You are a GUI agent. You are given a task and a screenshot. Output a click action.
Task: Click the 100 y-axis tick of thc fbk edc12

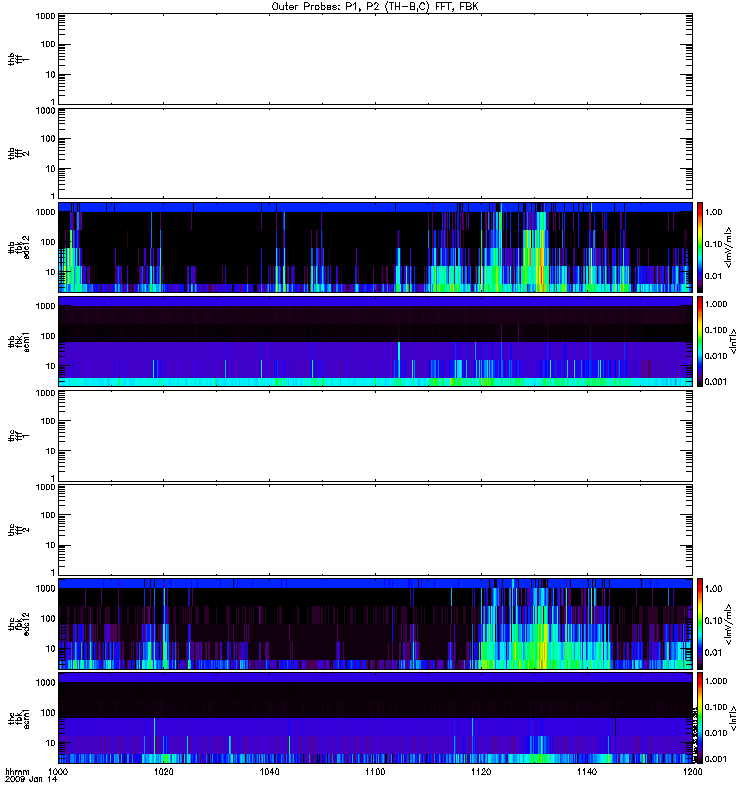(x=48, y=618)
